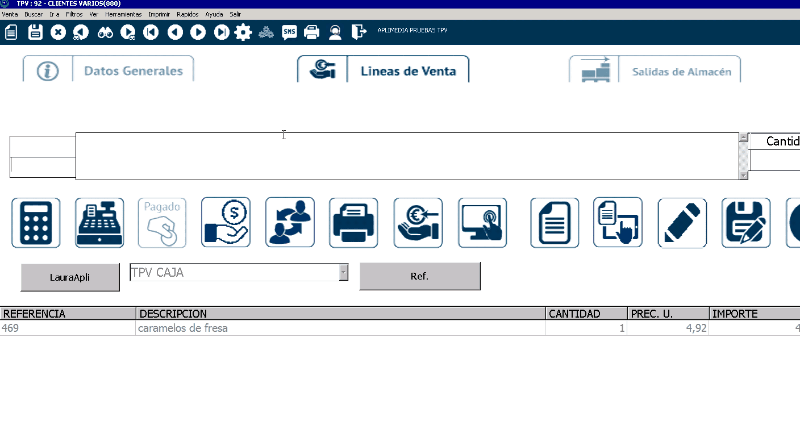Screen dimensions: 800x429
Task: Click the binoculars search toolbar icon
Action: click(105, 32)
